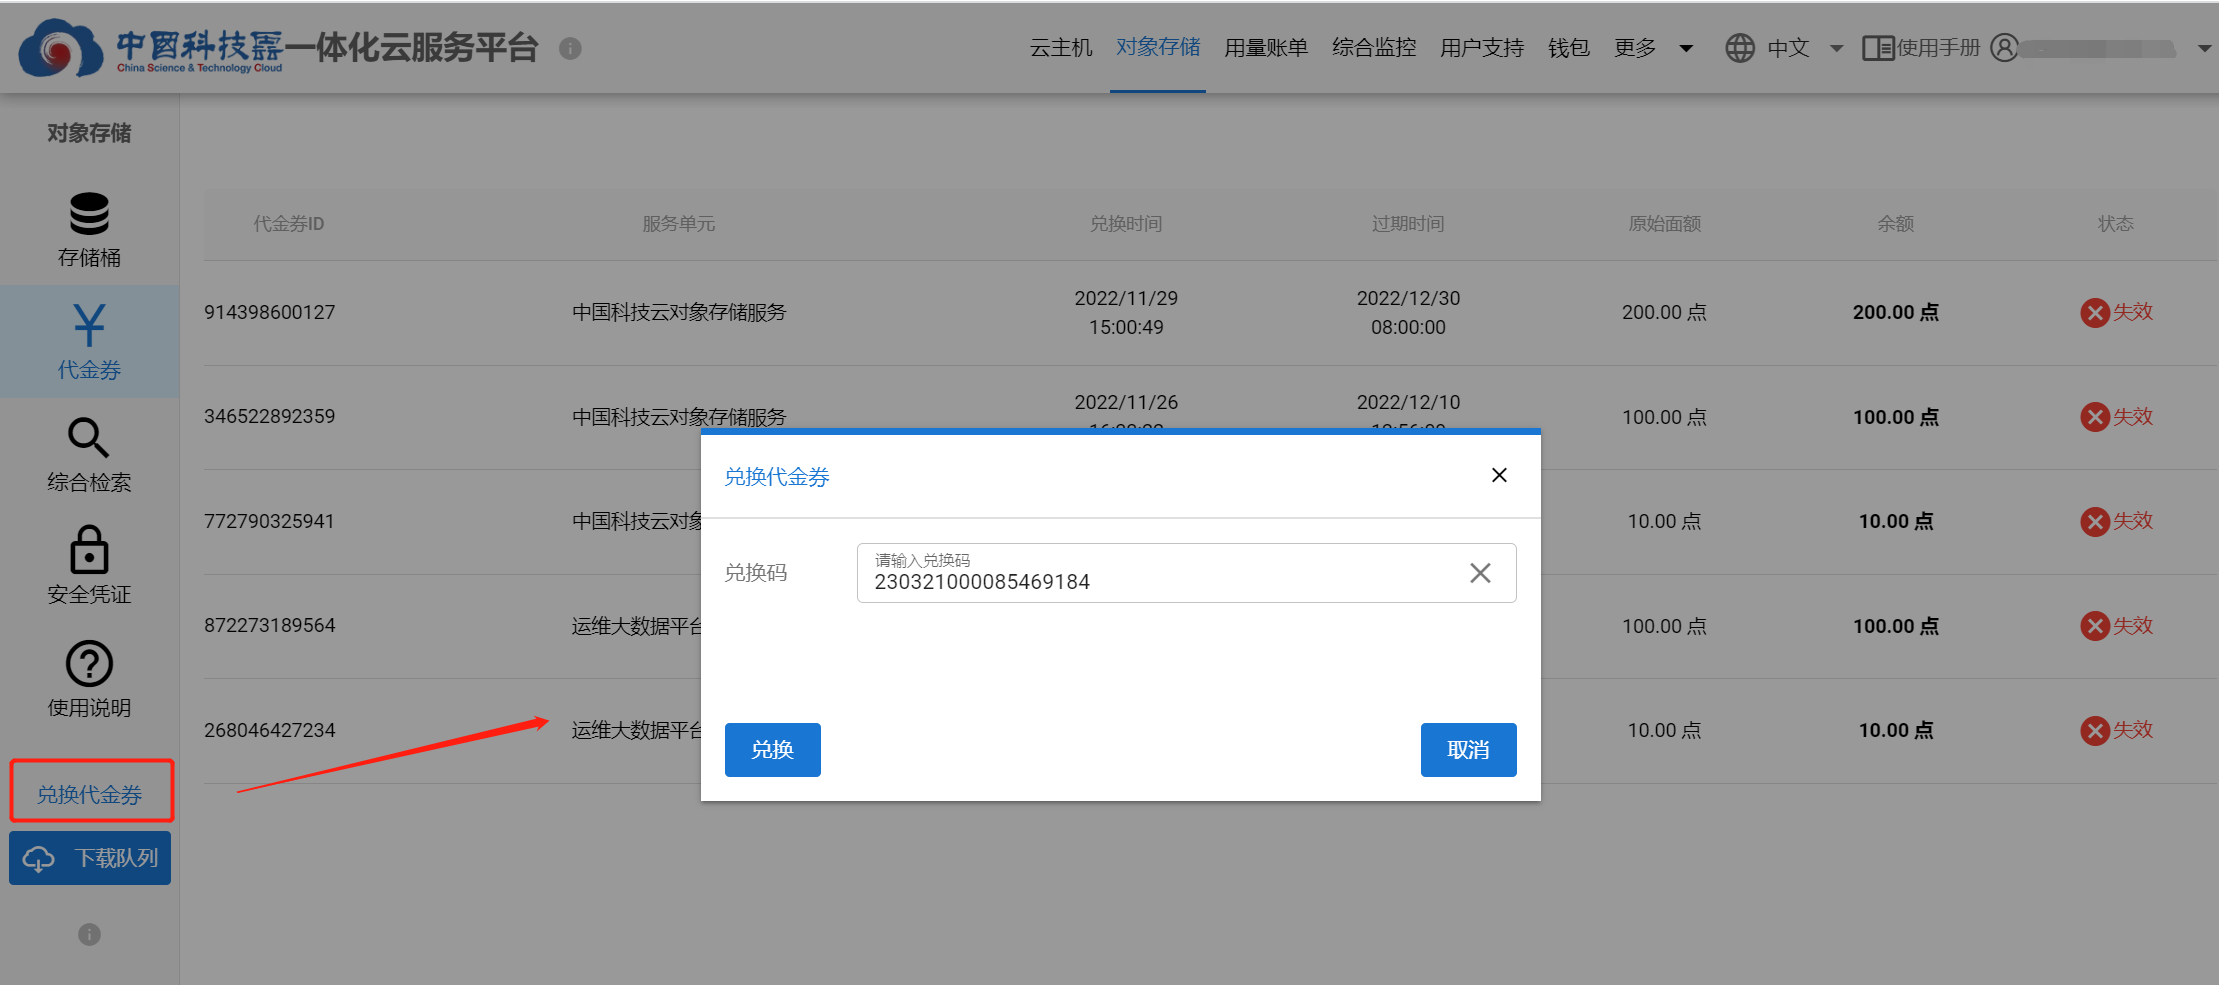Click voucher ID 268046427234

[x=270, y=730]
